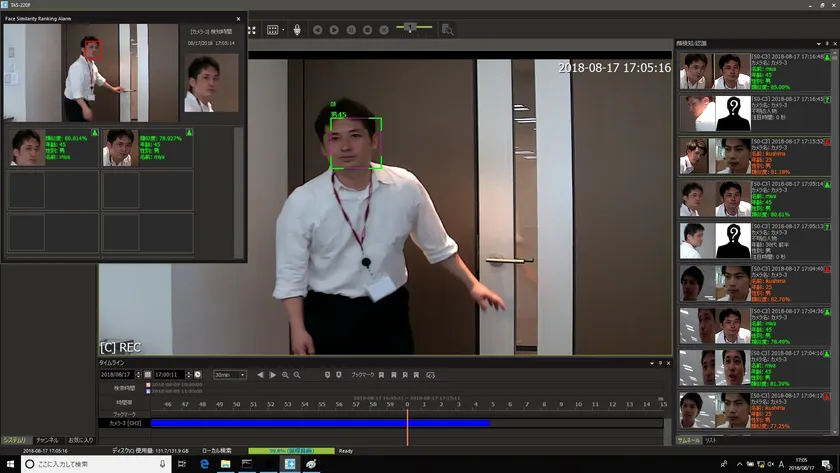Open the search icon beside the speed slider
840x473 pixels.
point(447,30)
